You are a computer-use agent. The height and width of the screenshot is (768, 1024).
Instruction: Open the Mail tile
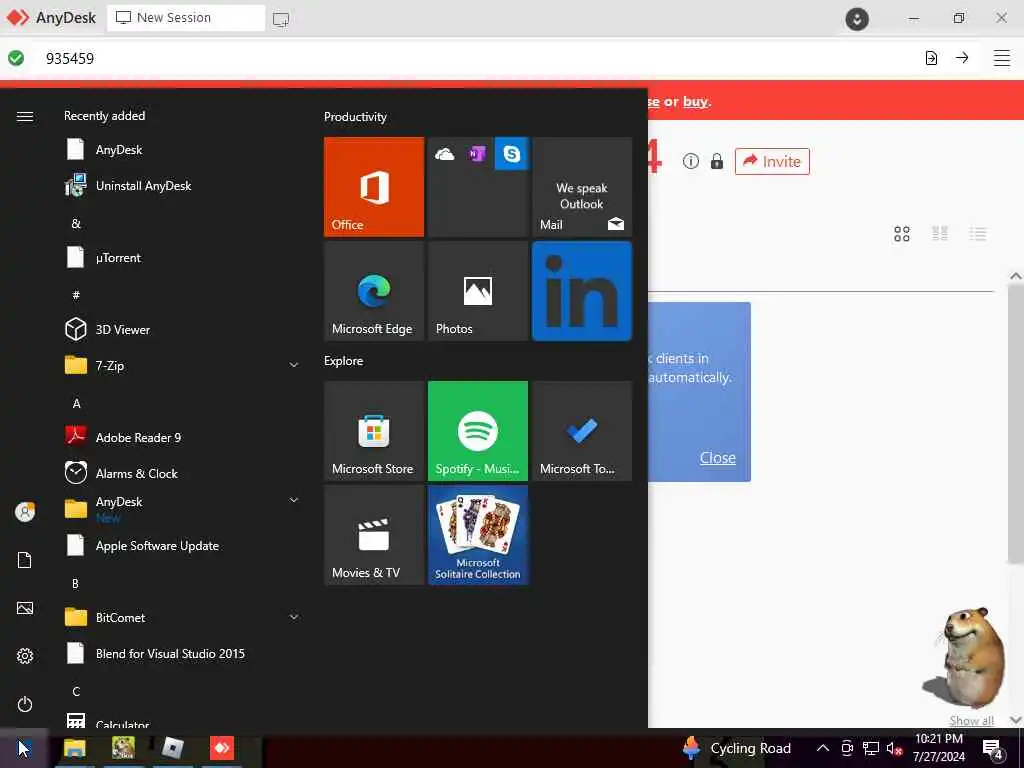(x=582, y=187)
